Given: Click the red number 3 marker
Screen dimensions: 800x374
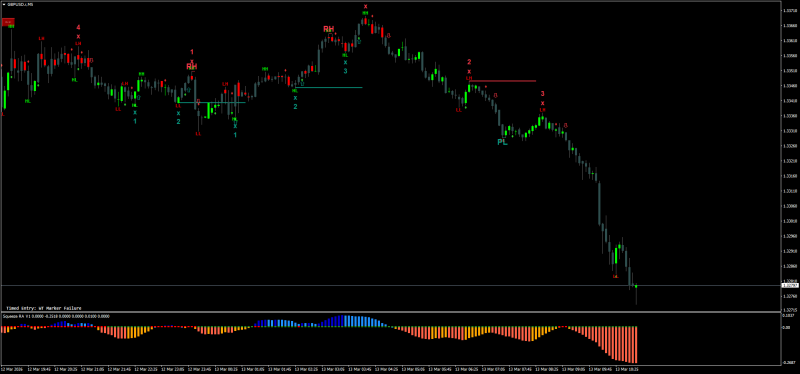Looking at the screenshot, I should click(543, 94).
